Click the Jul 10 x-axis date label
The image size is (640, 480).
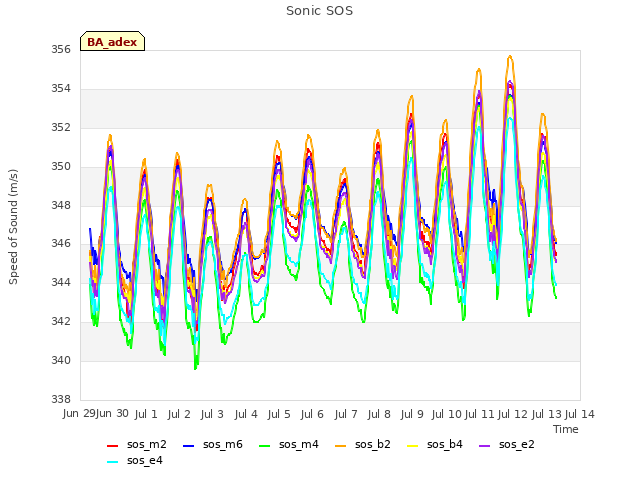[x=447, y=414]
